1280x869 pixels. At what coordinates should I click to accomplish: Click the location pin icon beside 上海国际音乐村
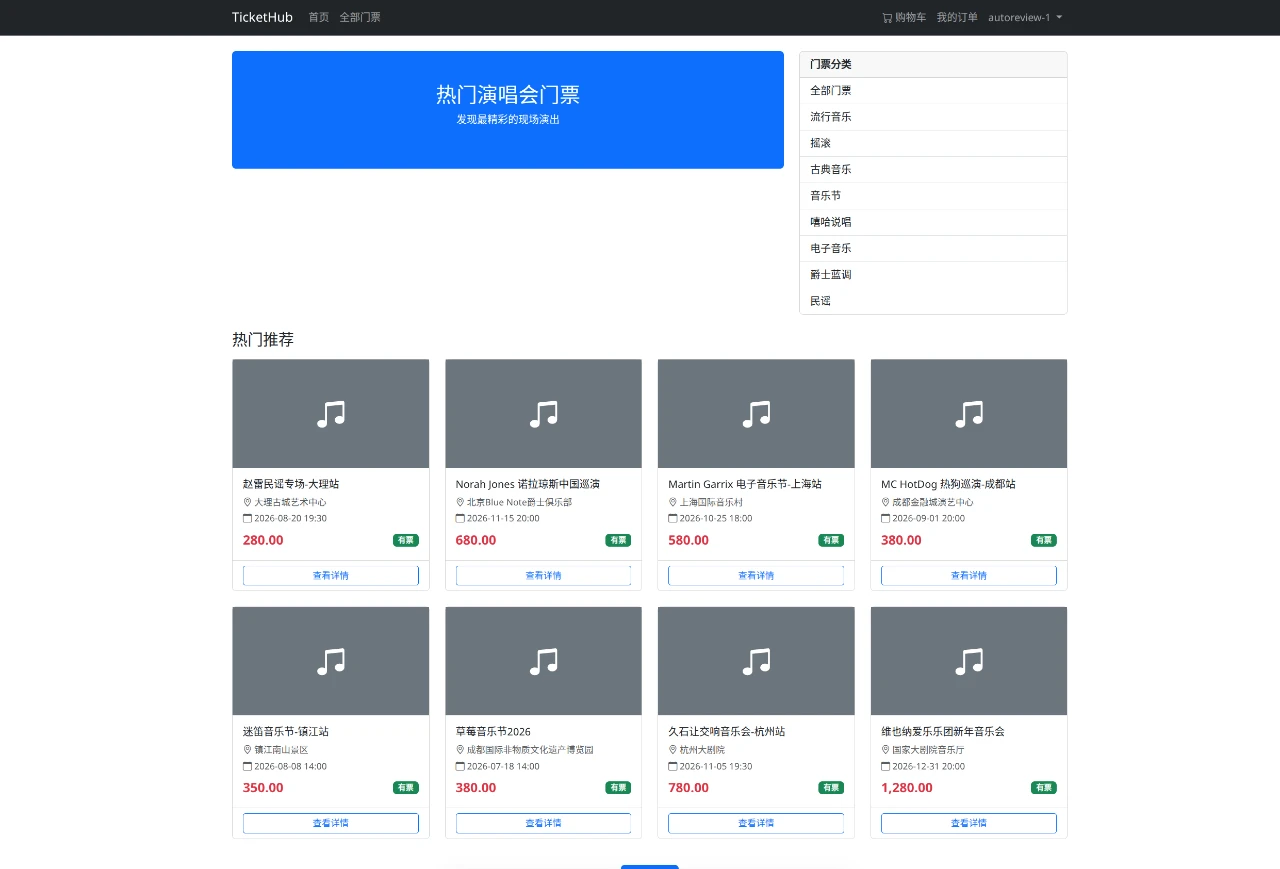tap(673, 502)
